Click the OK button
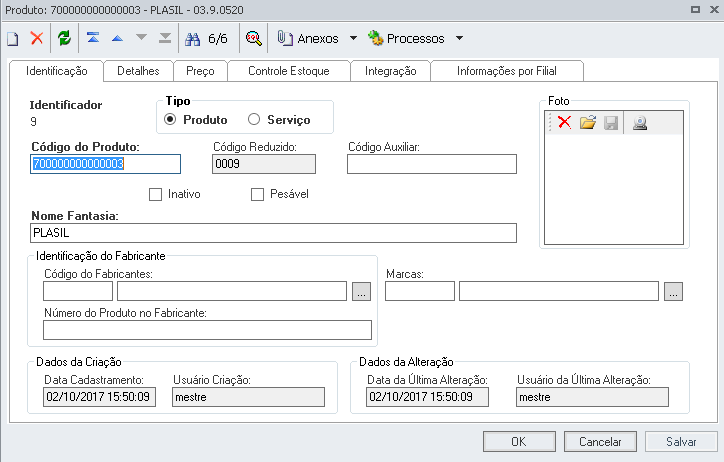 (x=519, y=442)
